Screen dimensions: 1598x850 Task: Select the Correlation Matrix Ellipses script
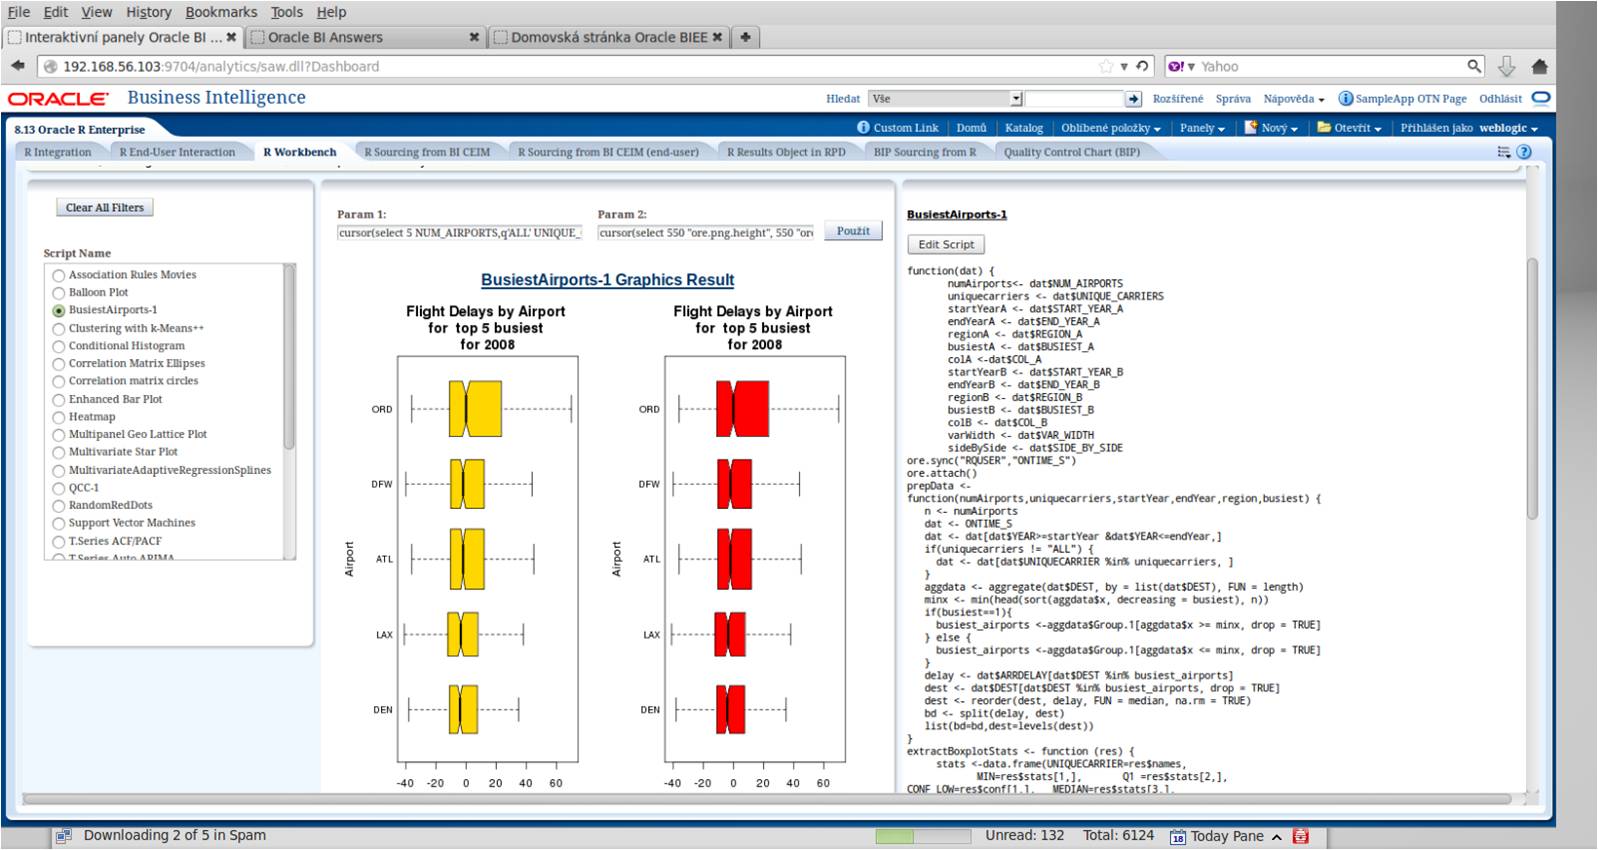[59, 364]
